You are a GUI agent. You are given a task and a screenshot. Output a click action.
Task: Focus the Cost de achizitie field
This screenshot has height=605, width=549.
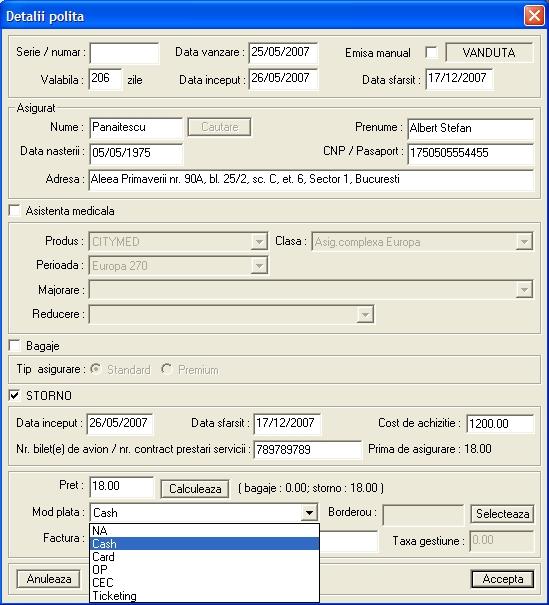pos(500,424)
